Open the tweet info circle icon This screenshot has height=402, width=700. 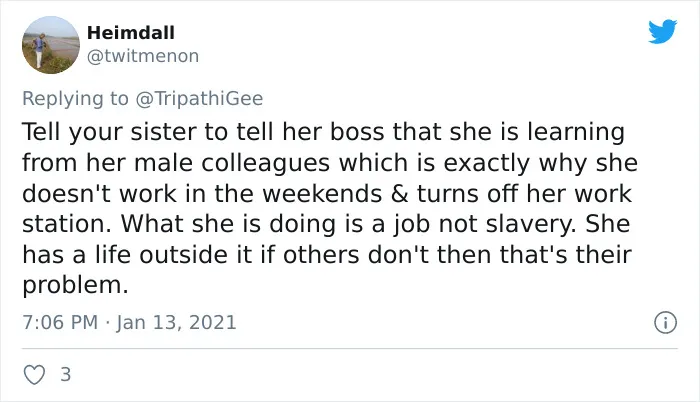(x=666, y=322)
